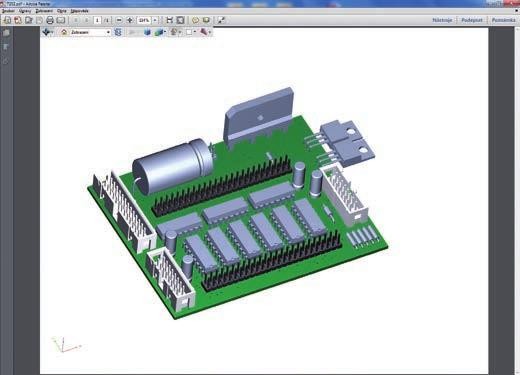Select the highlight text tool
The image size is (520, 375).
click(x=206, y=20)
